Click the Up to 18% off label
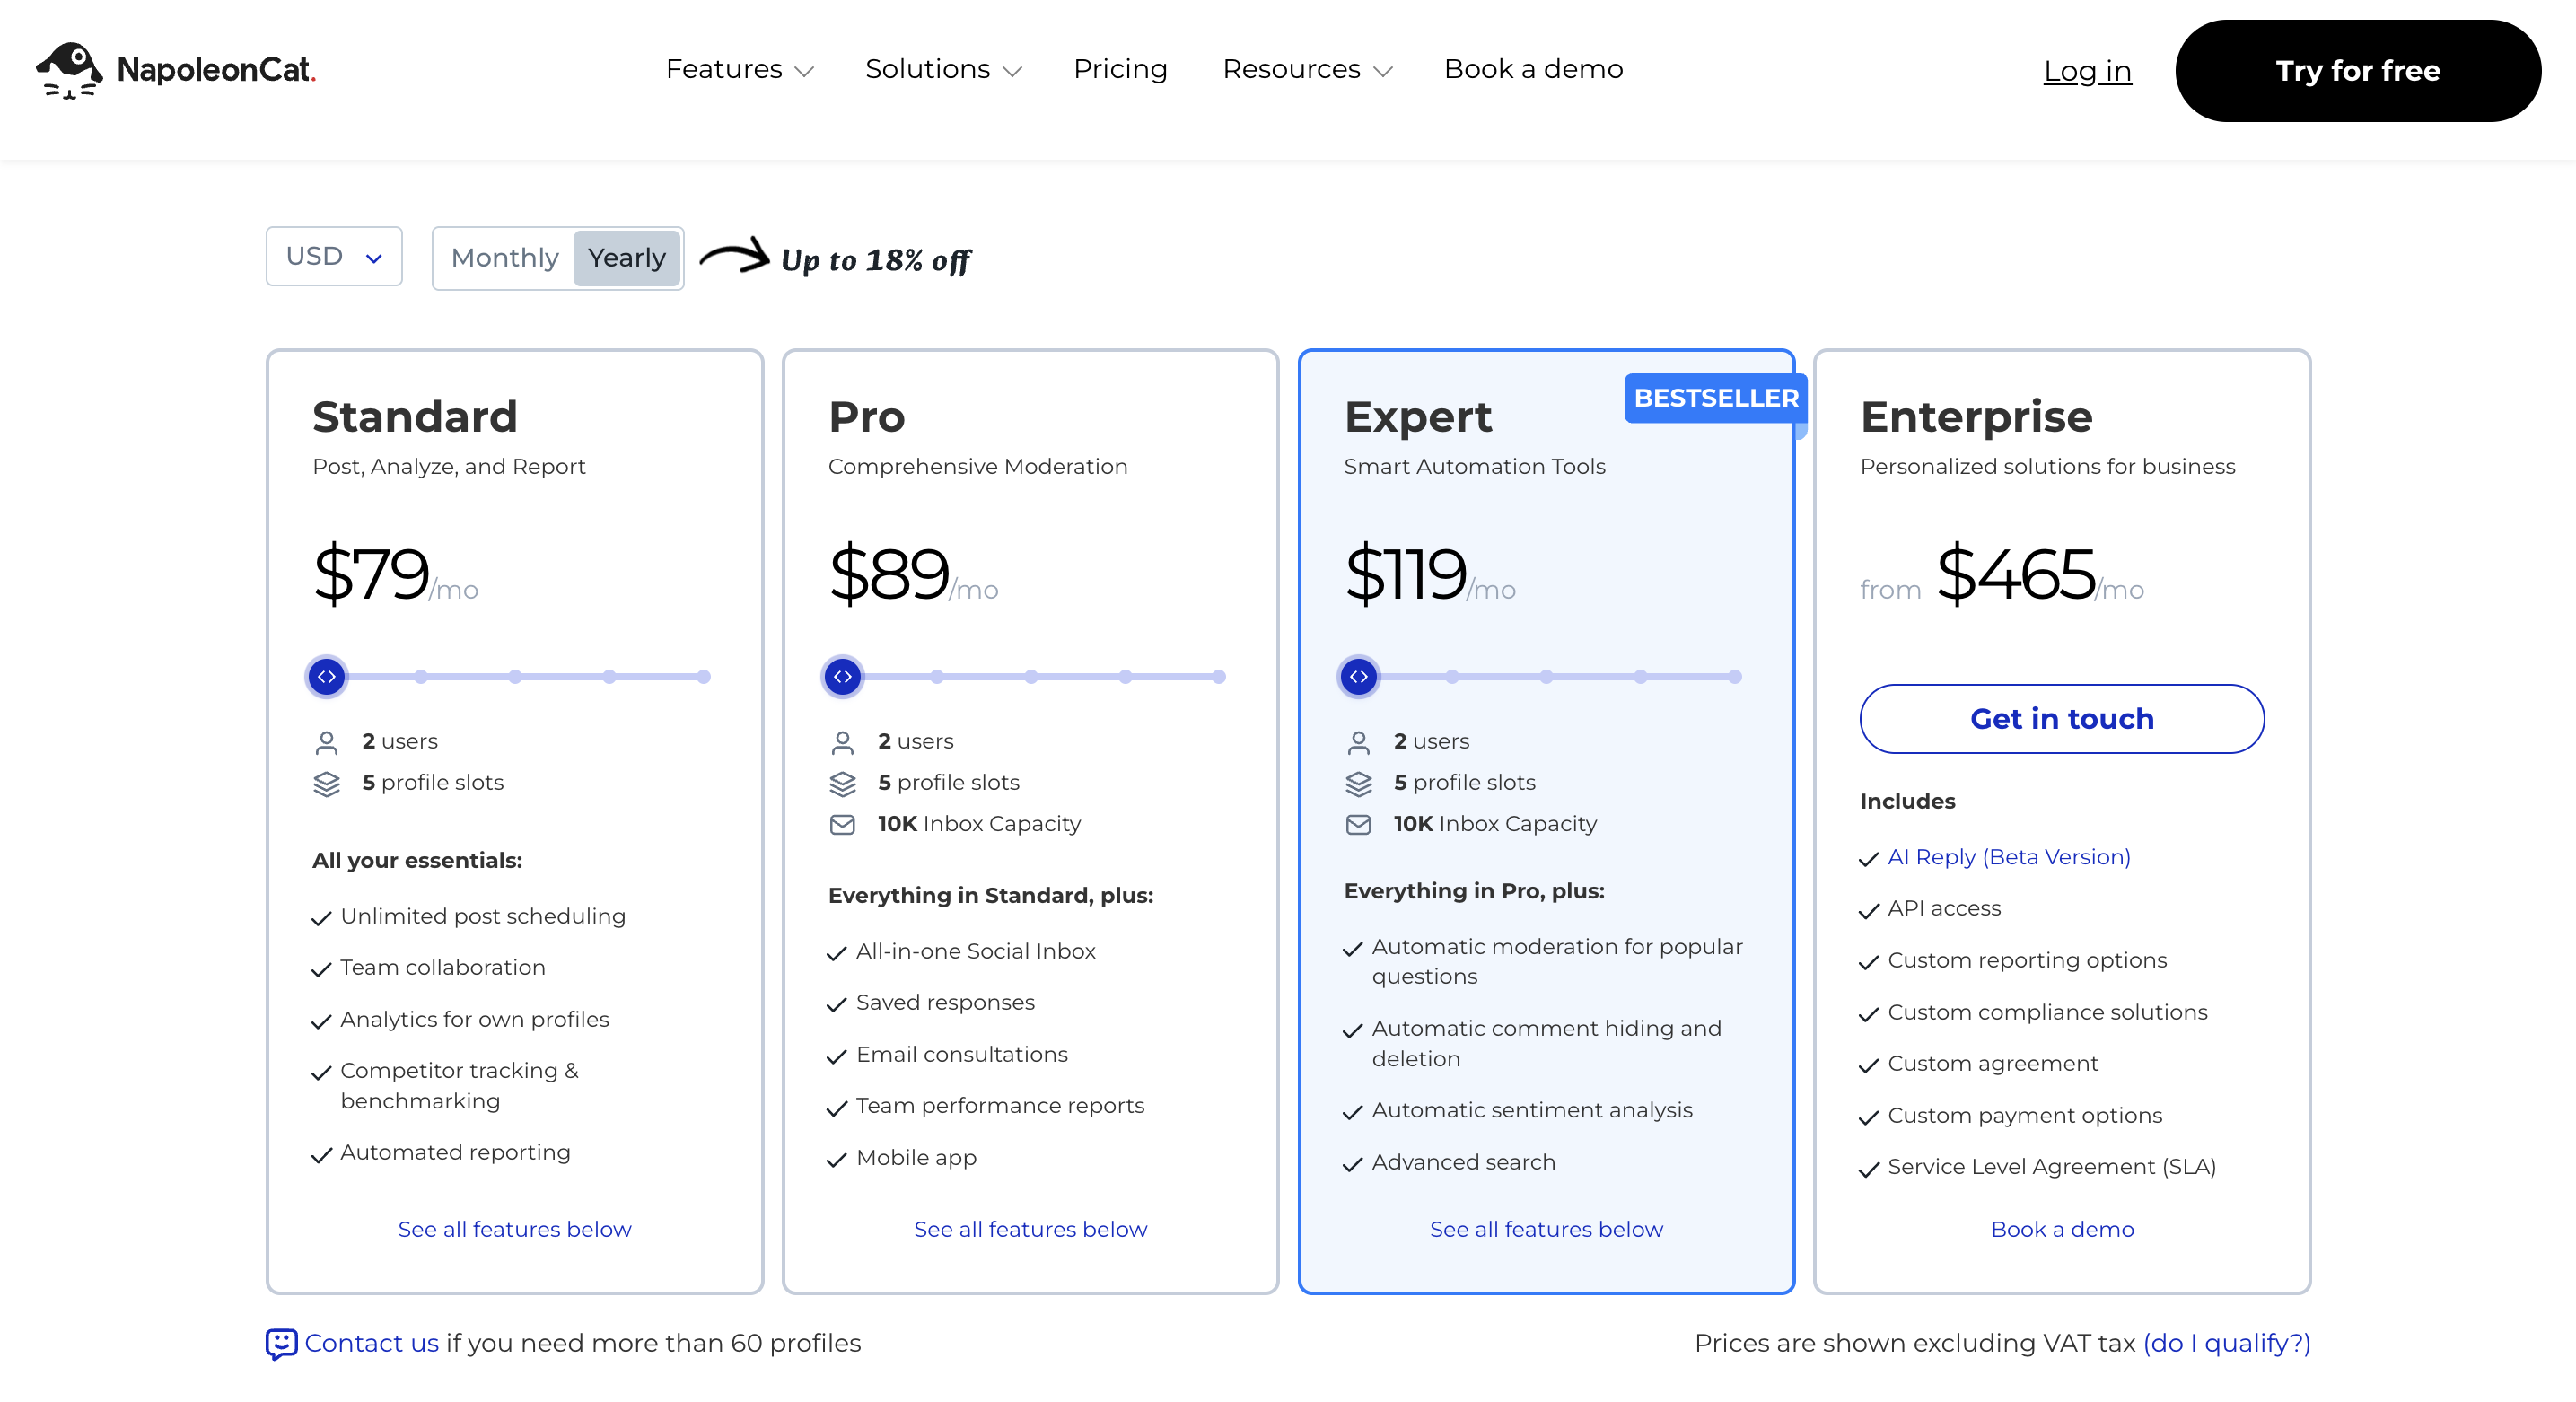The height and width of the screenshot is (1402, 2576). tap(875, 260)
